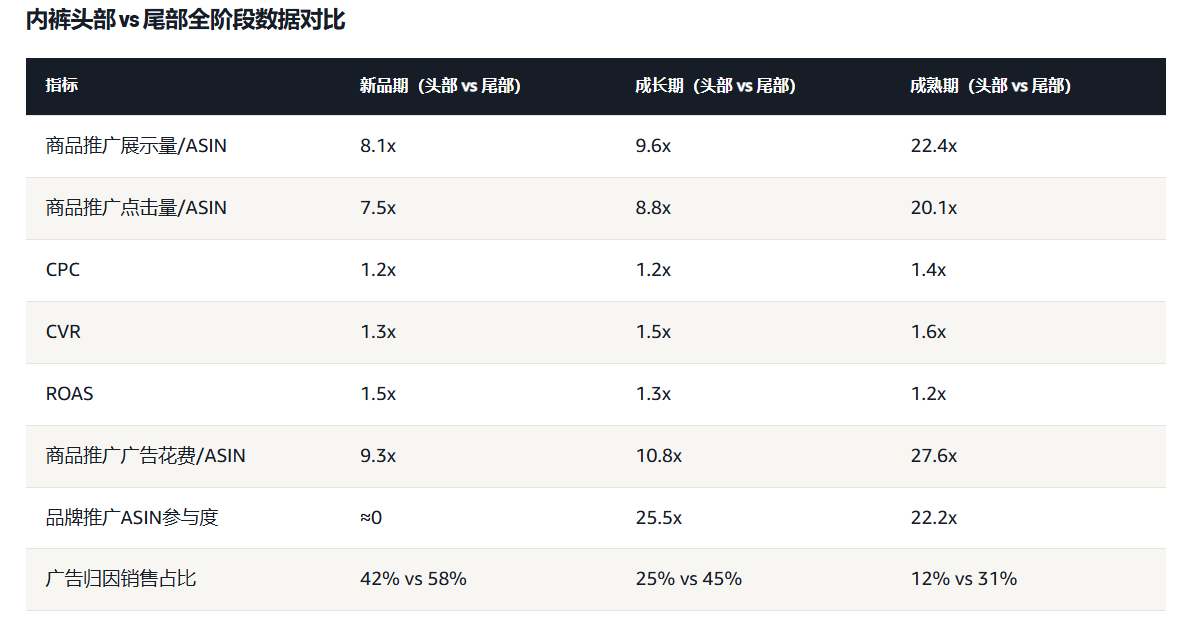1201x620 pixels.
Task: Click the ROAS row label
Action: (69, 394)
